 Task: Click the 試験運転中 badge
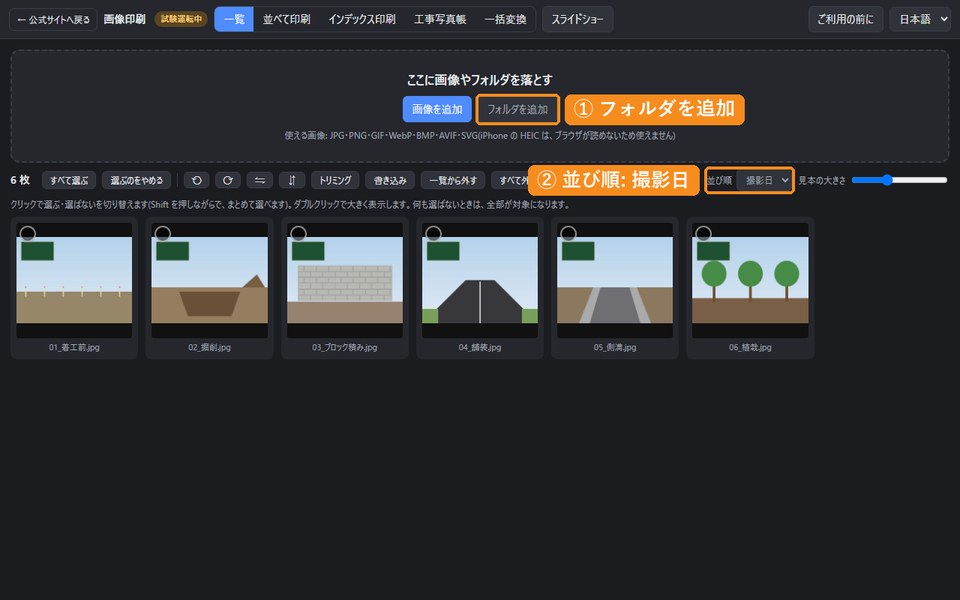click(181, 19)
